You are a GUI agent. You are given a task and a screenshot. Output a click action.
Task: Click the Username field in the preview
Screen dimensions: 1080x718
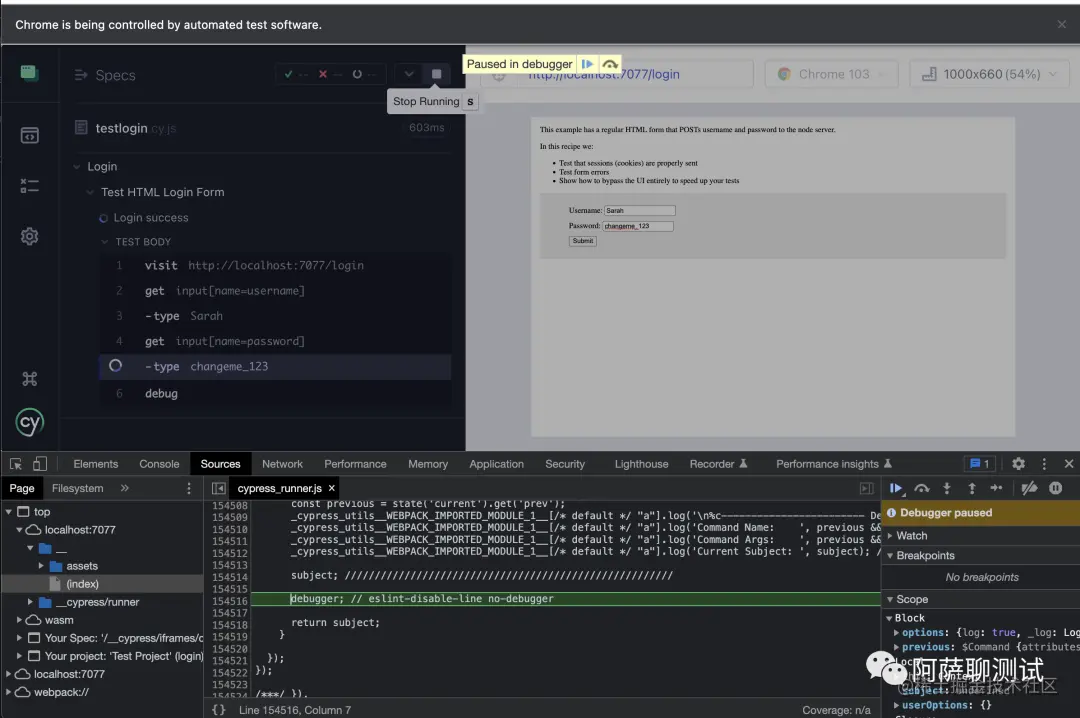click(639, 210)
